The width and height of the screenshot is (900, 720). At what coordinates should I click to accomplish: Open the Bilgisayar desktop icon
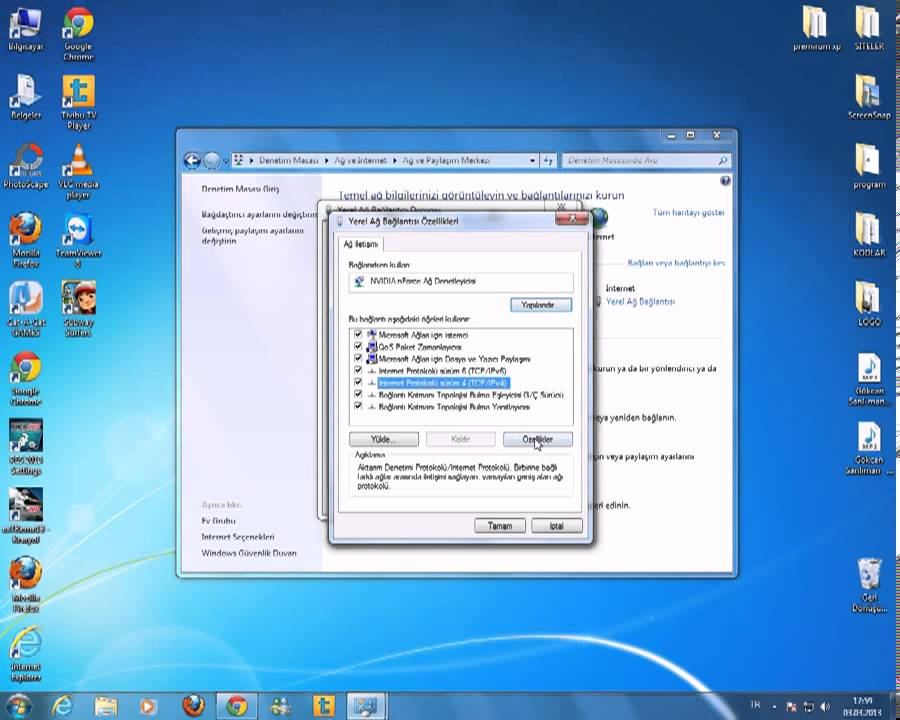pos(25,30)
